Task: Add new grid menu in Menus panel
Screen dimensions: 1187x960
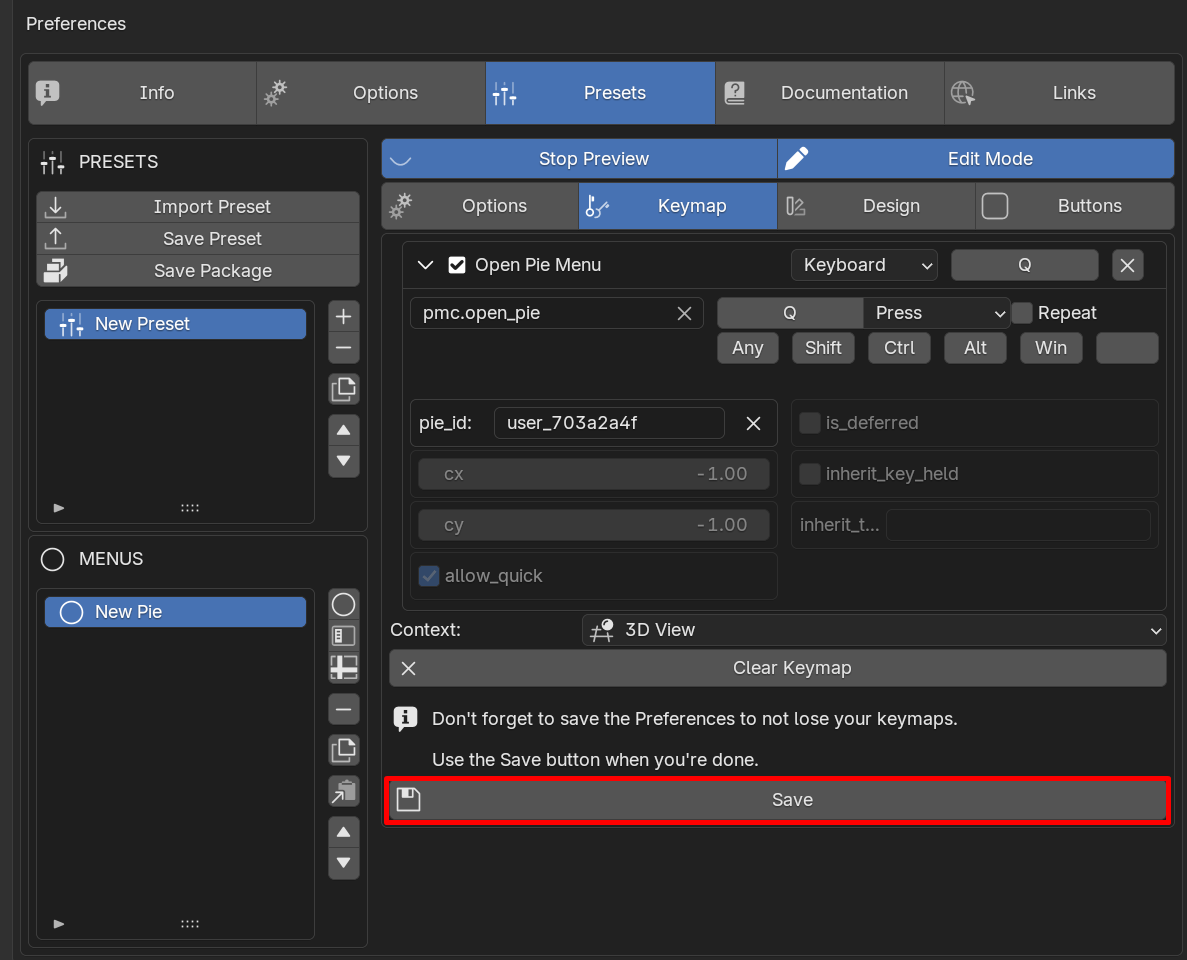Action: (x=343, y=668)
